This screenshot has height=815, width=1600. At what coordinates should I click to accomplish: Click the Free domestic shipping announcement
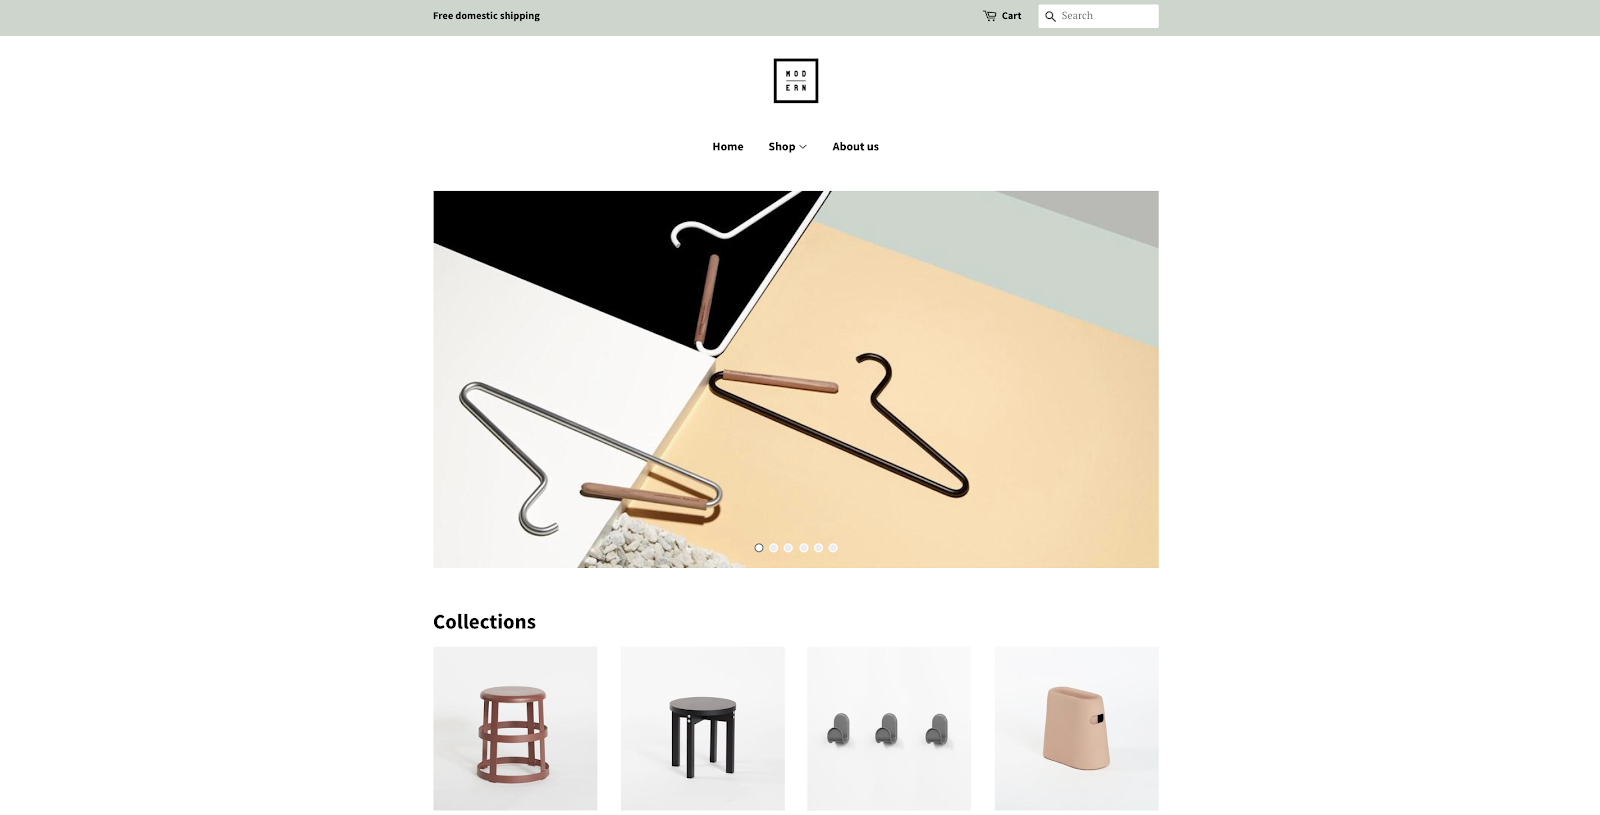pyautogui.click(x=486, y=16)
